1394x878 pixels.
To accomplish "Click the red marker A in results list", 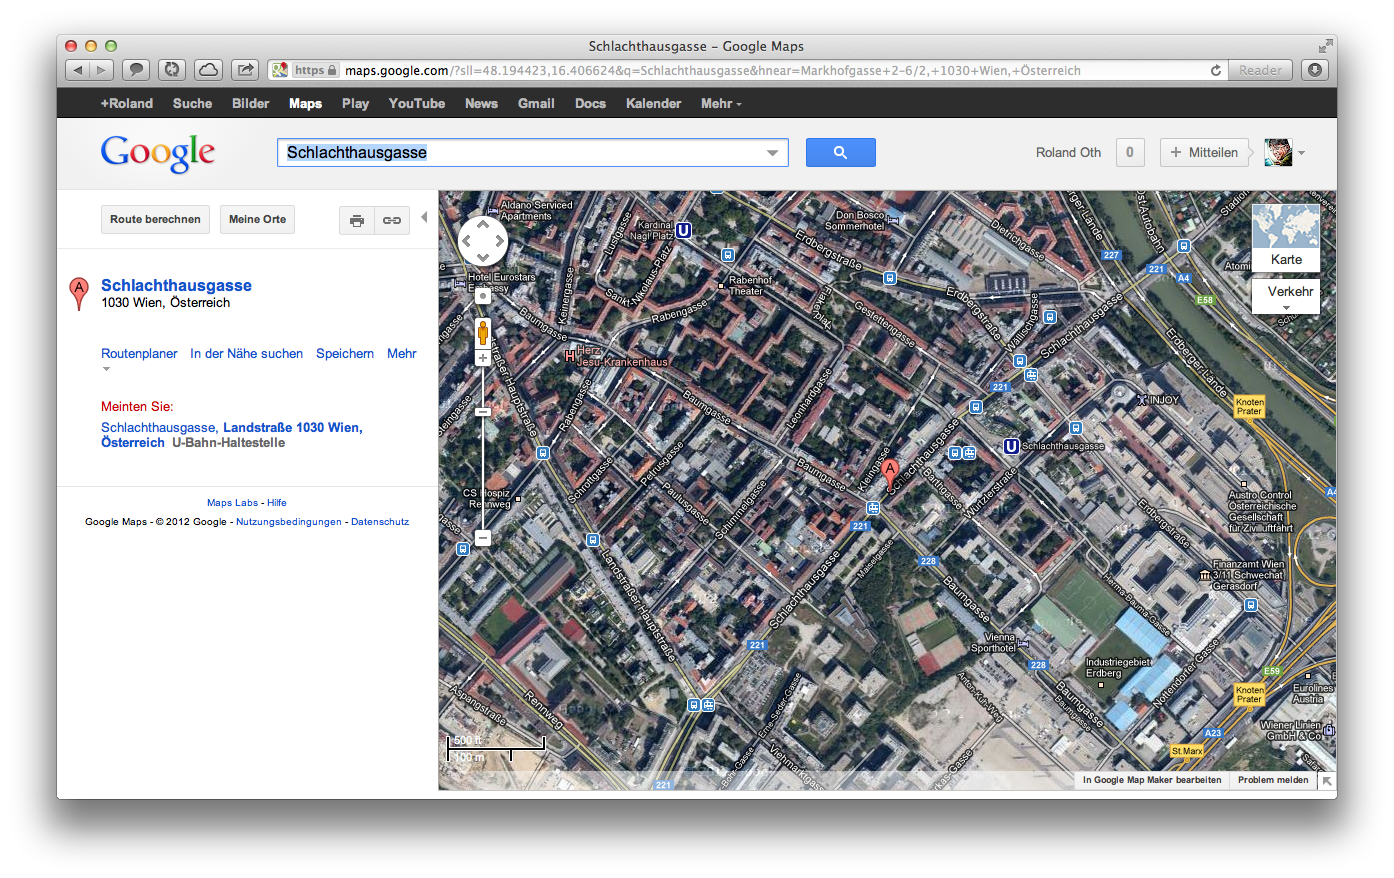I will (x=78, y=294).
